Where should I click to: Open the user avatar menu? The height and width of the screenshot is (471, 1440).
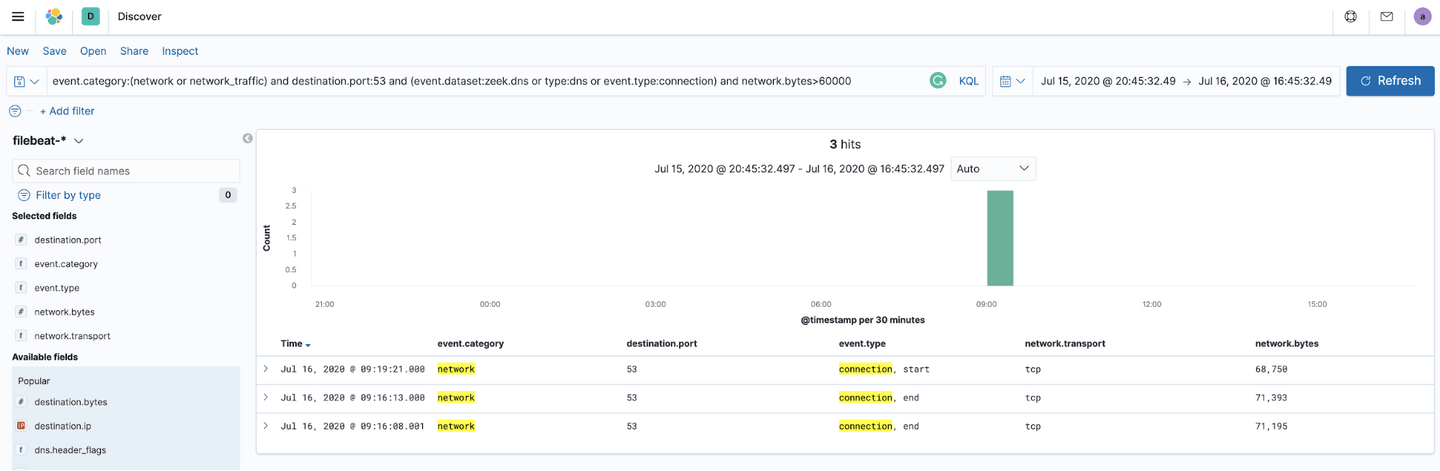tap(1422, 17)
